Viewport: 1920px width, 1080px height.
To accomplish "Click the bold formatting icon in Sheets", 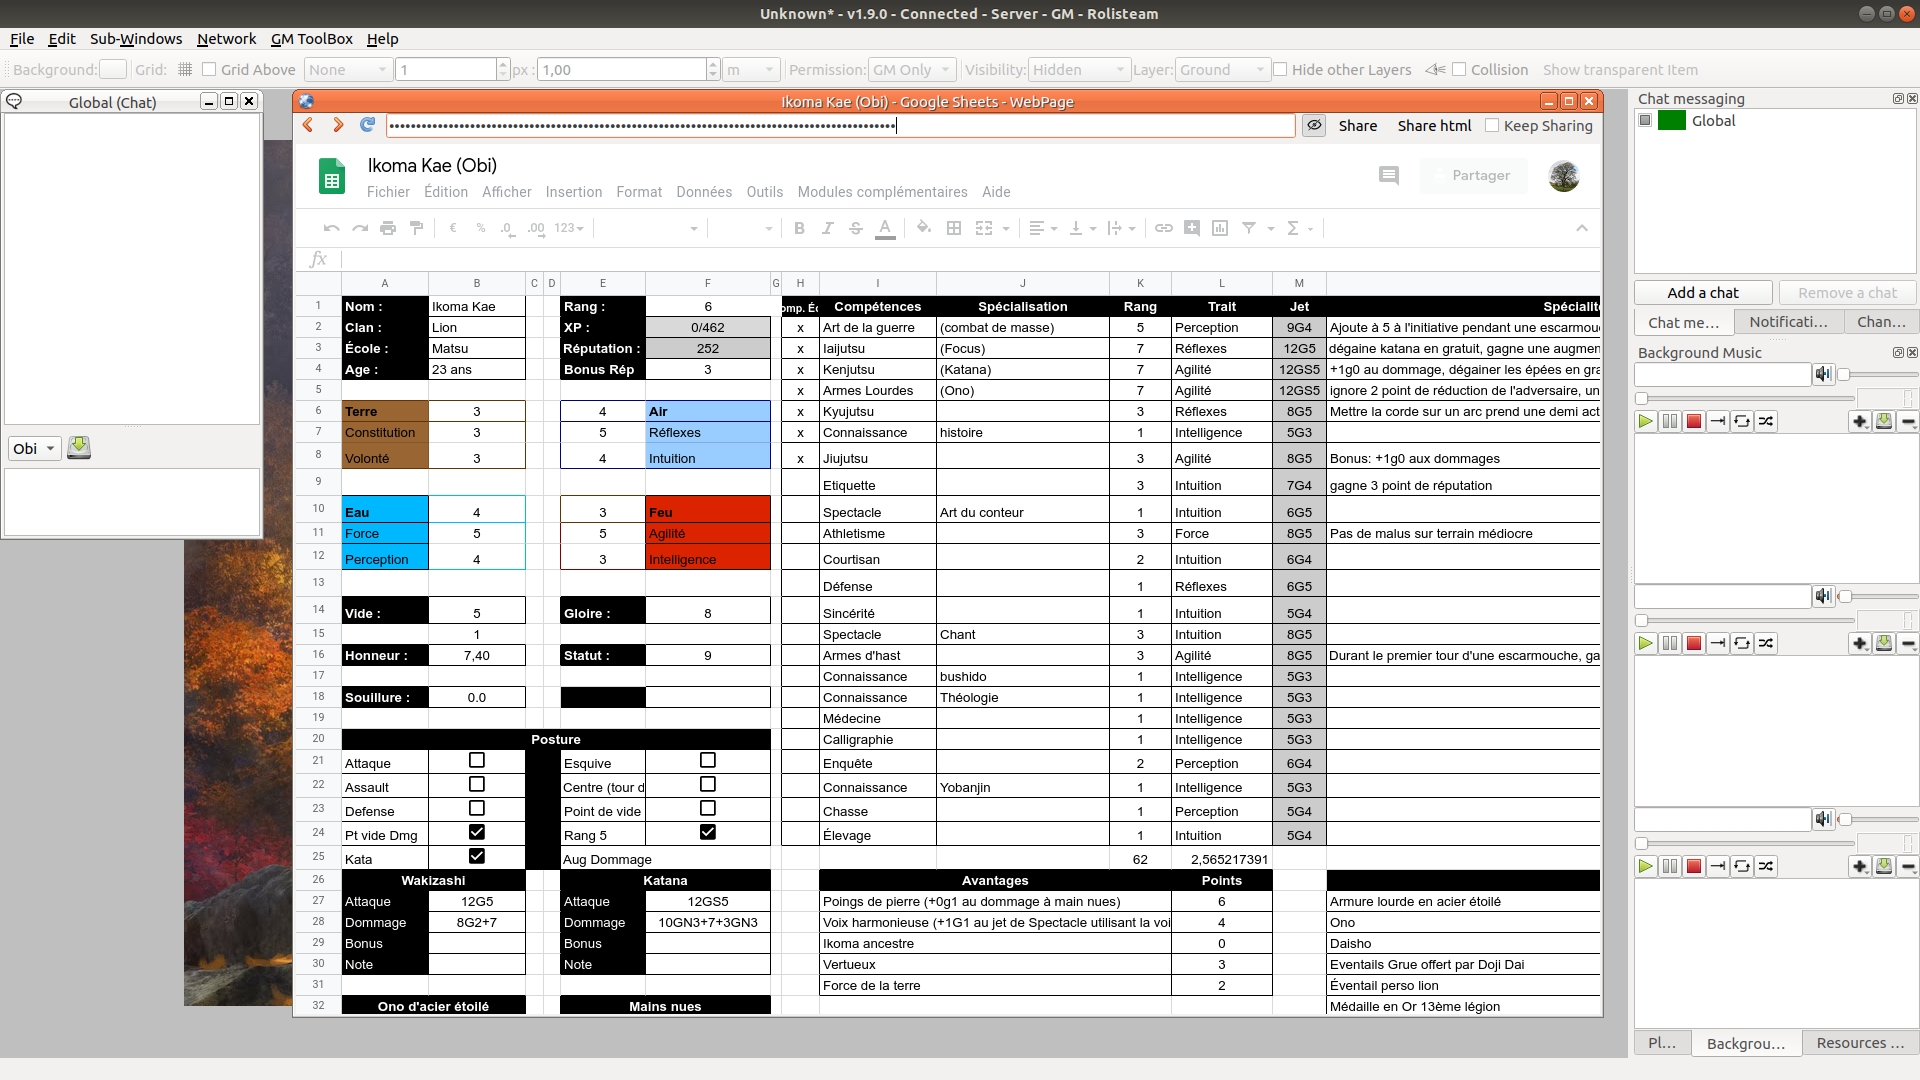I will tap(799, 229).
